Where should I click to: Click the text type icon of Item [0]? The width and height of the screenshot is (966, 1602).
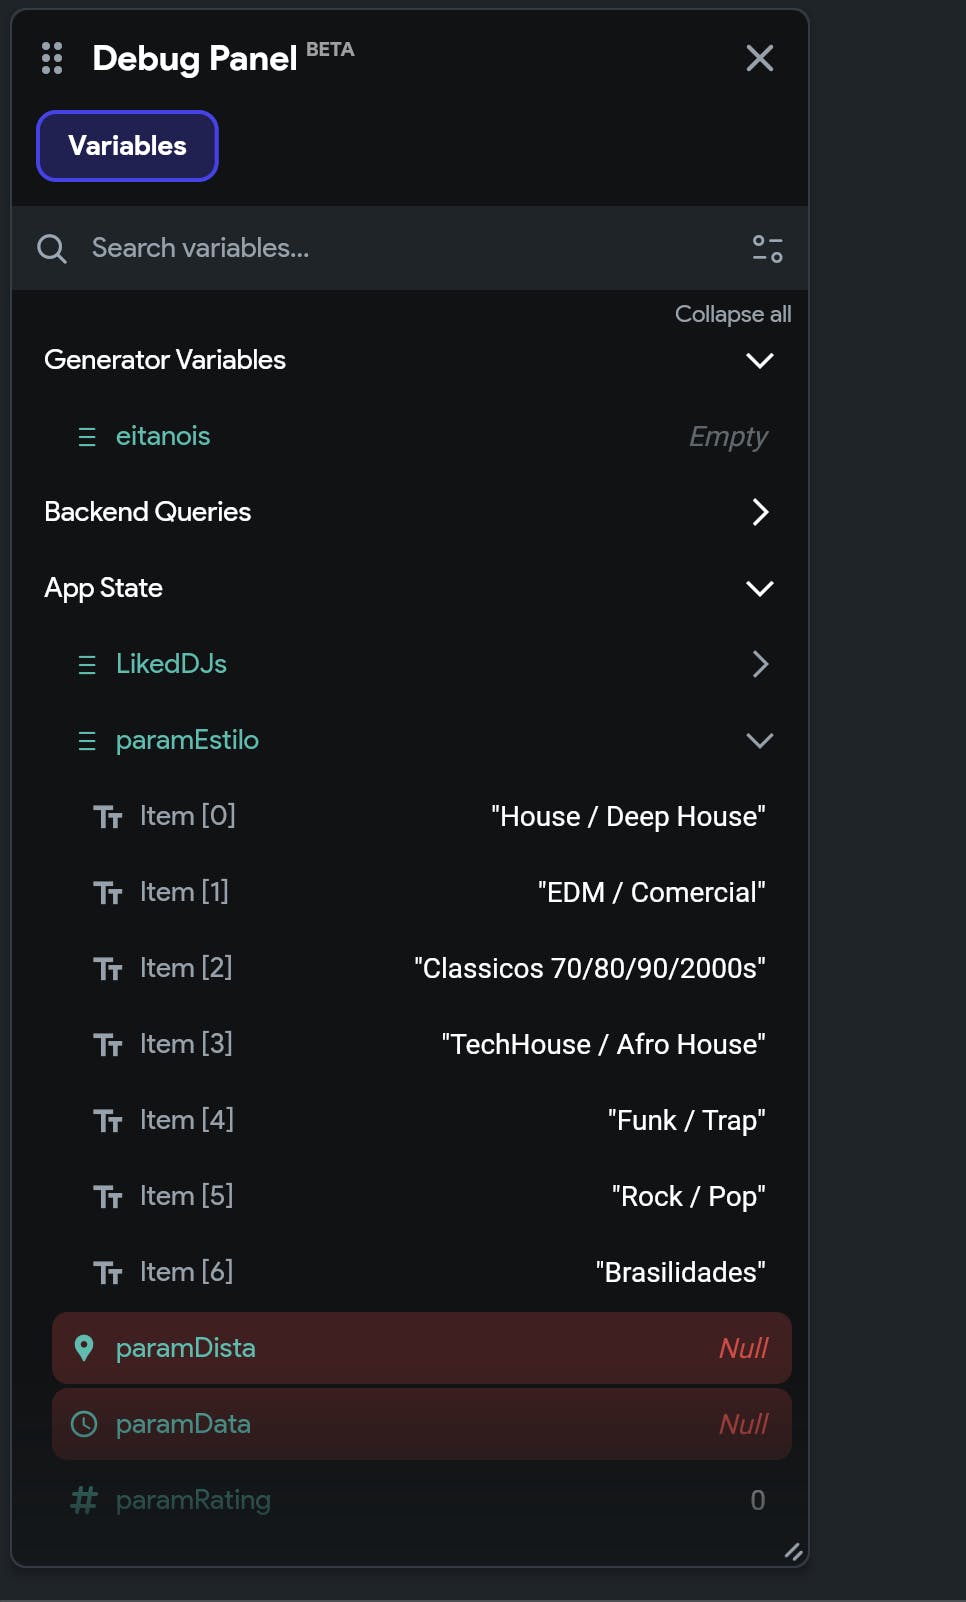tap(108, 817)
